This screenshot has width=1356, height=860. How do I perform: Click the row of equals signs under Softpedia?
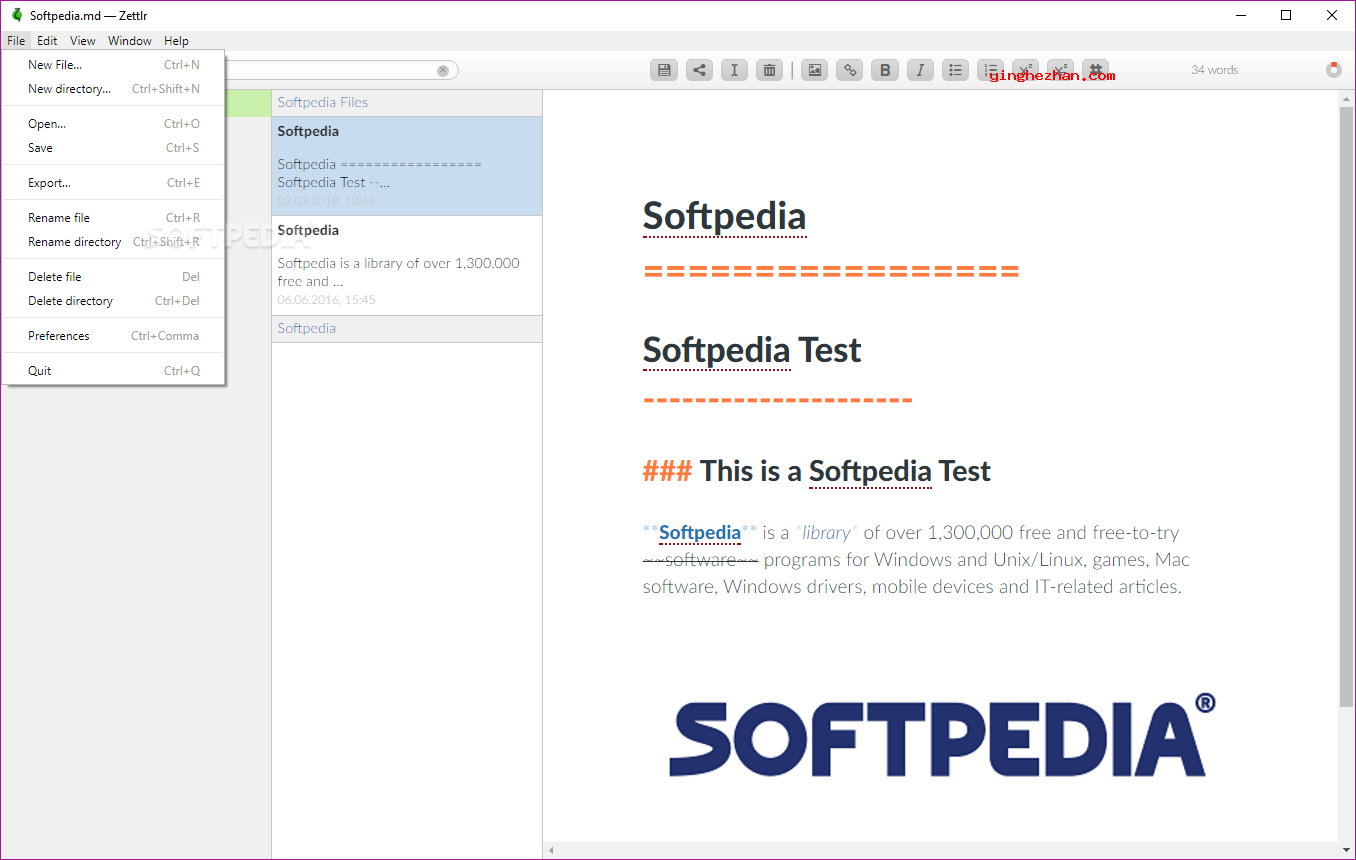[x=831, y=272]
